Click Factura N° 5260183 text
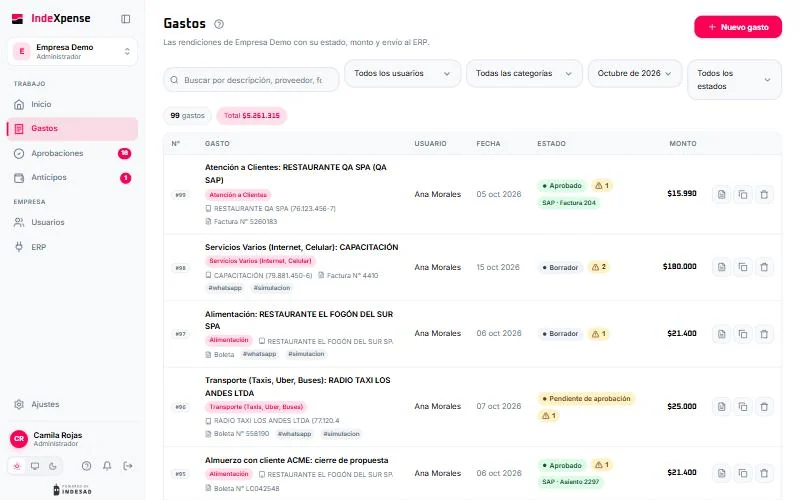The image size is (800, 500). pyautogui.click(x=245, y=222)
